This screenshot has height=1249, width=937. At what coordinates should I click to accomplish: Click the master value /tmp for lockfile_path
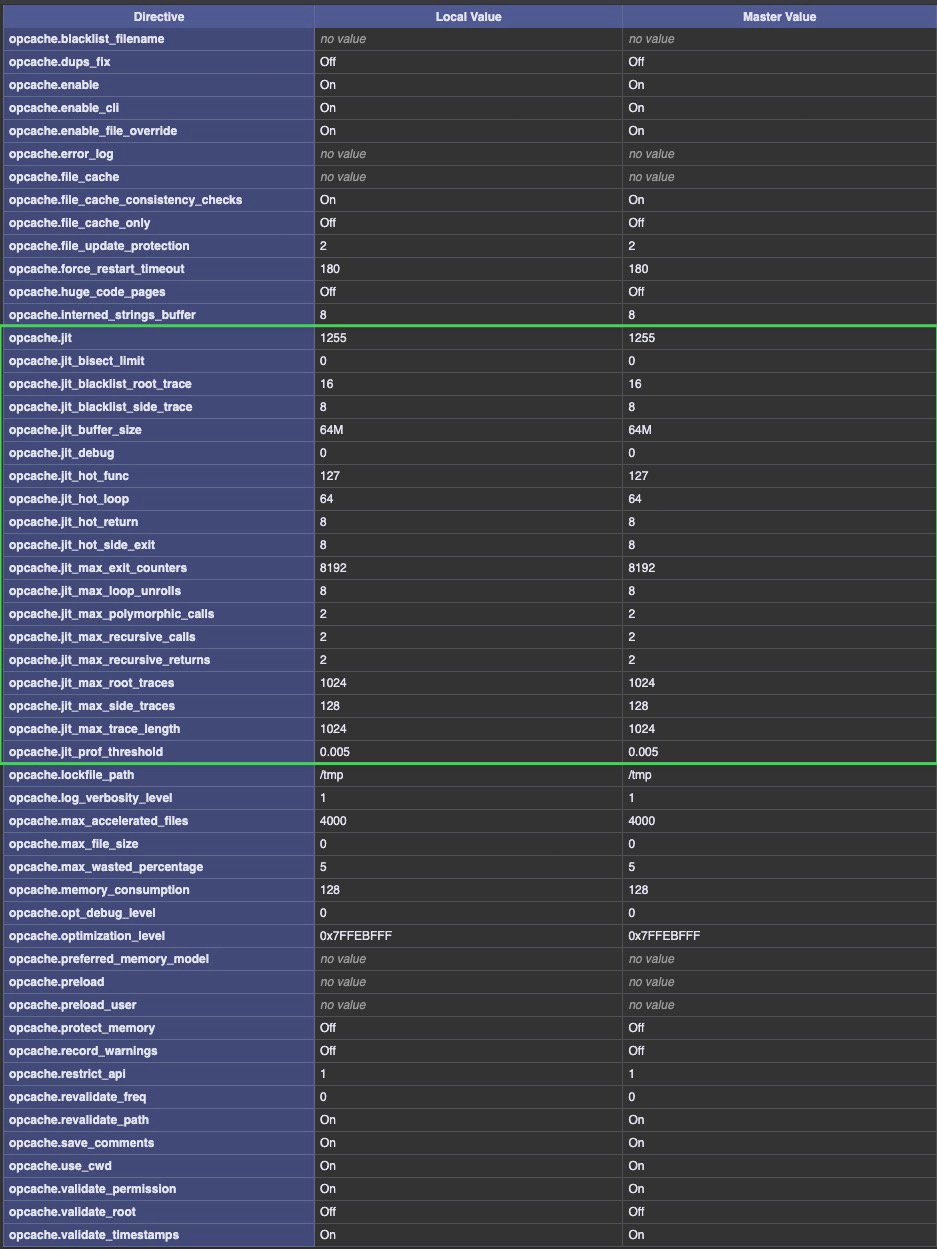tap(641, 775)
